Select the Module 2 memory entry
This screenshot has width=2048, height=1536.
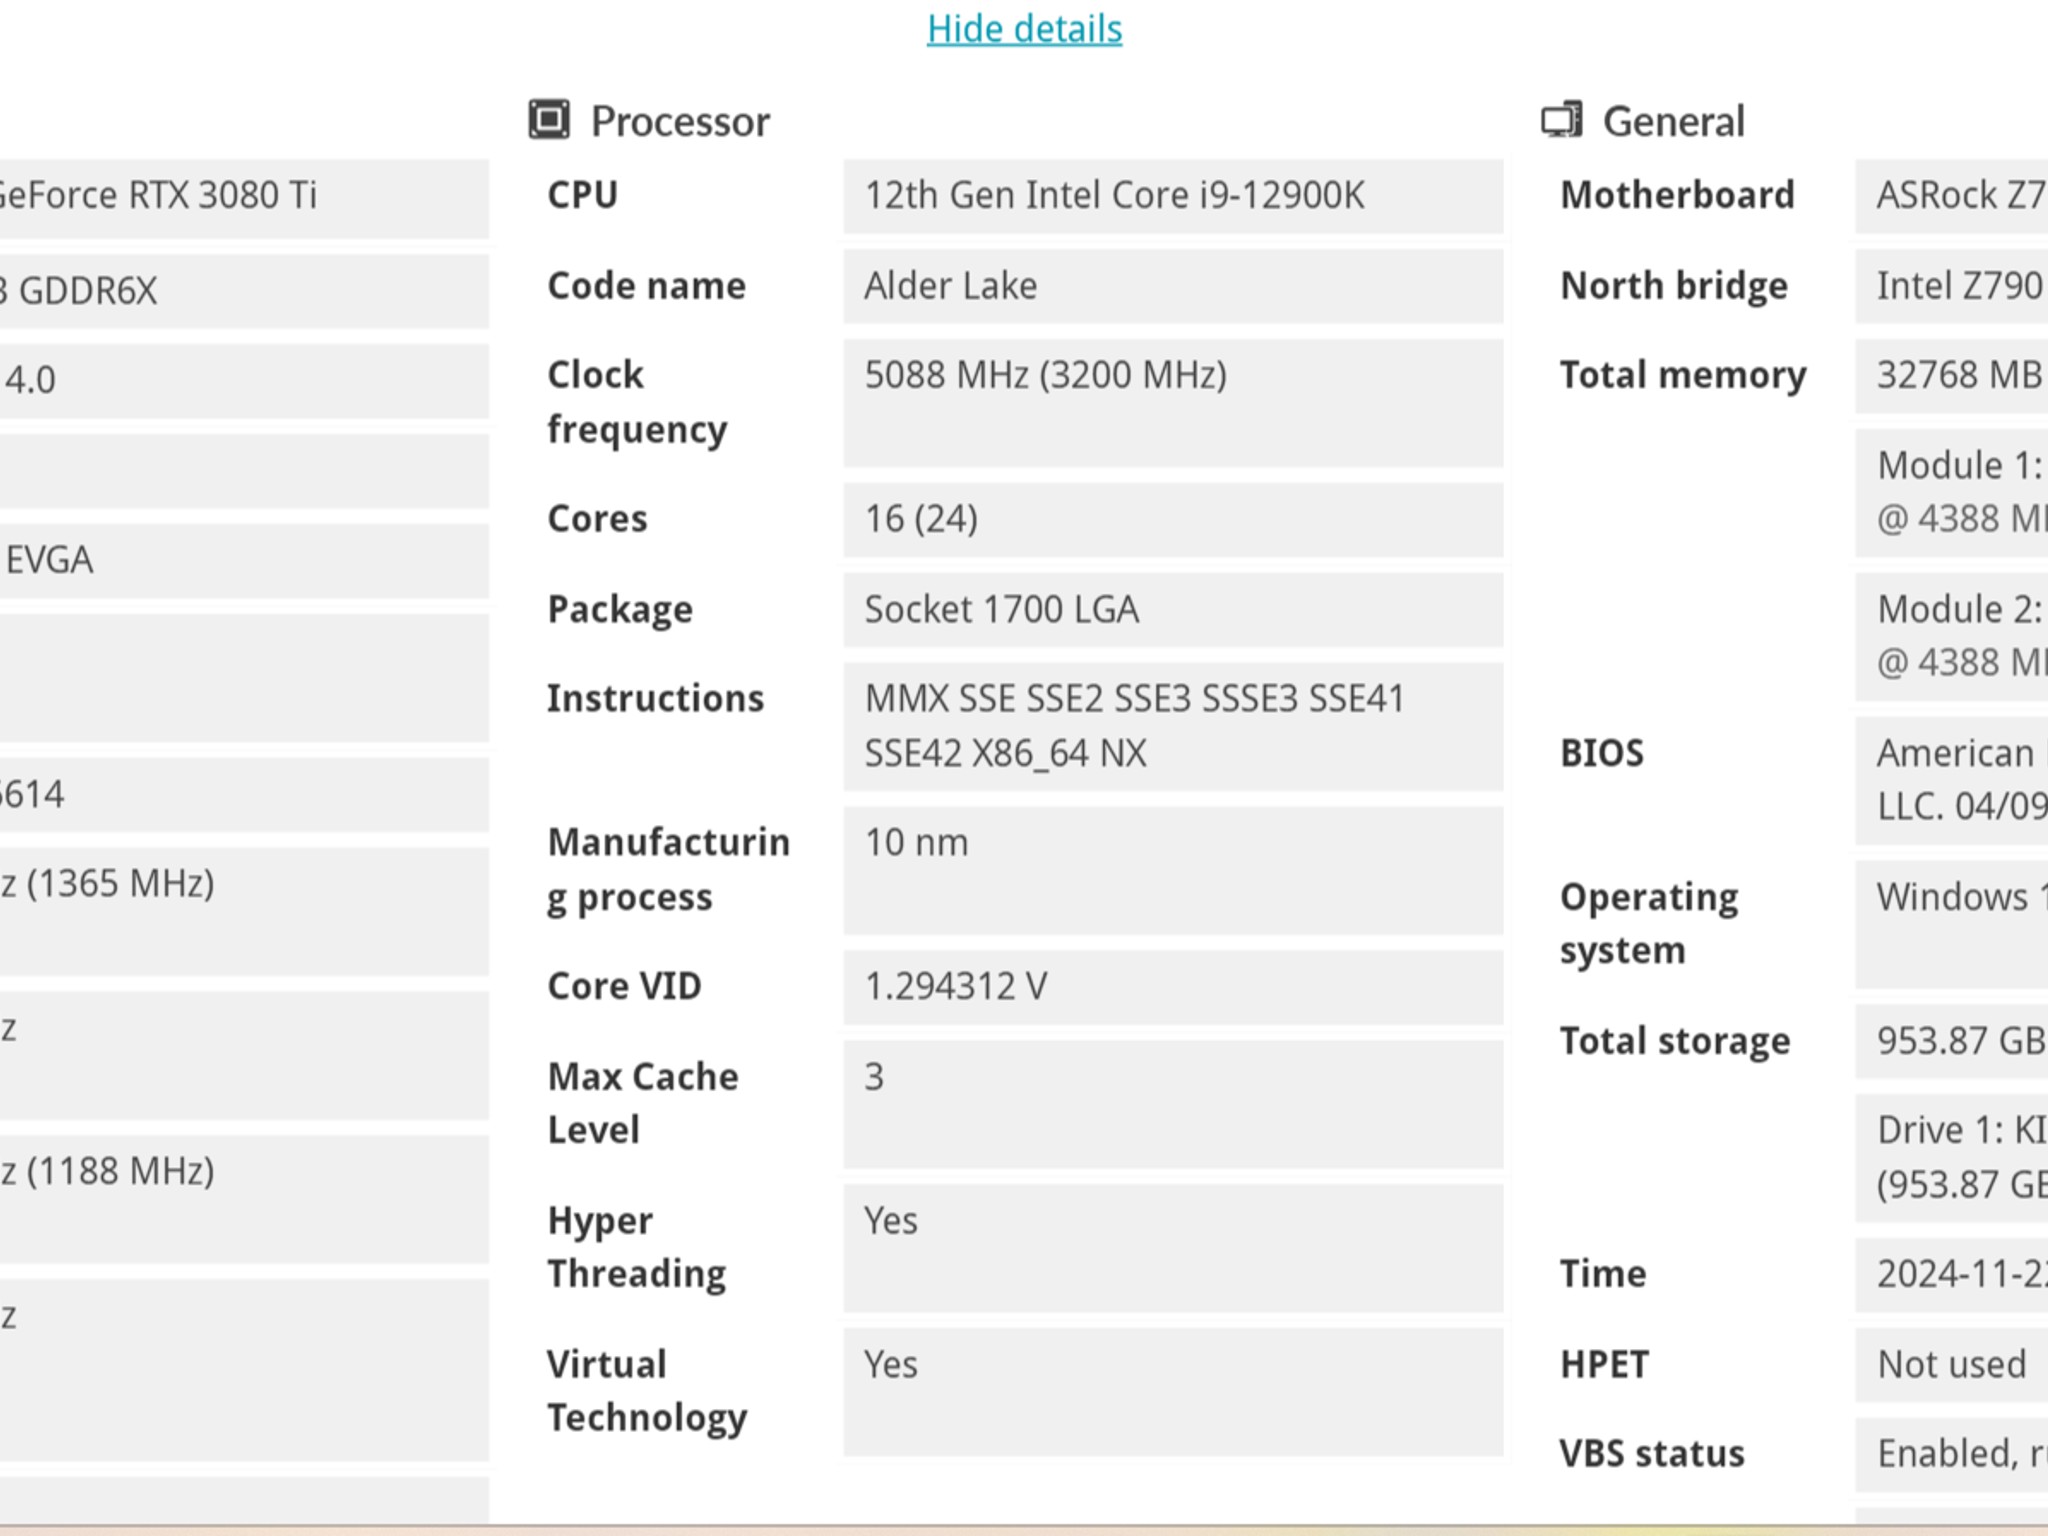1952,637
